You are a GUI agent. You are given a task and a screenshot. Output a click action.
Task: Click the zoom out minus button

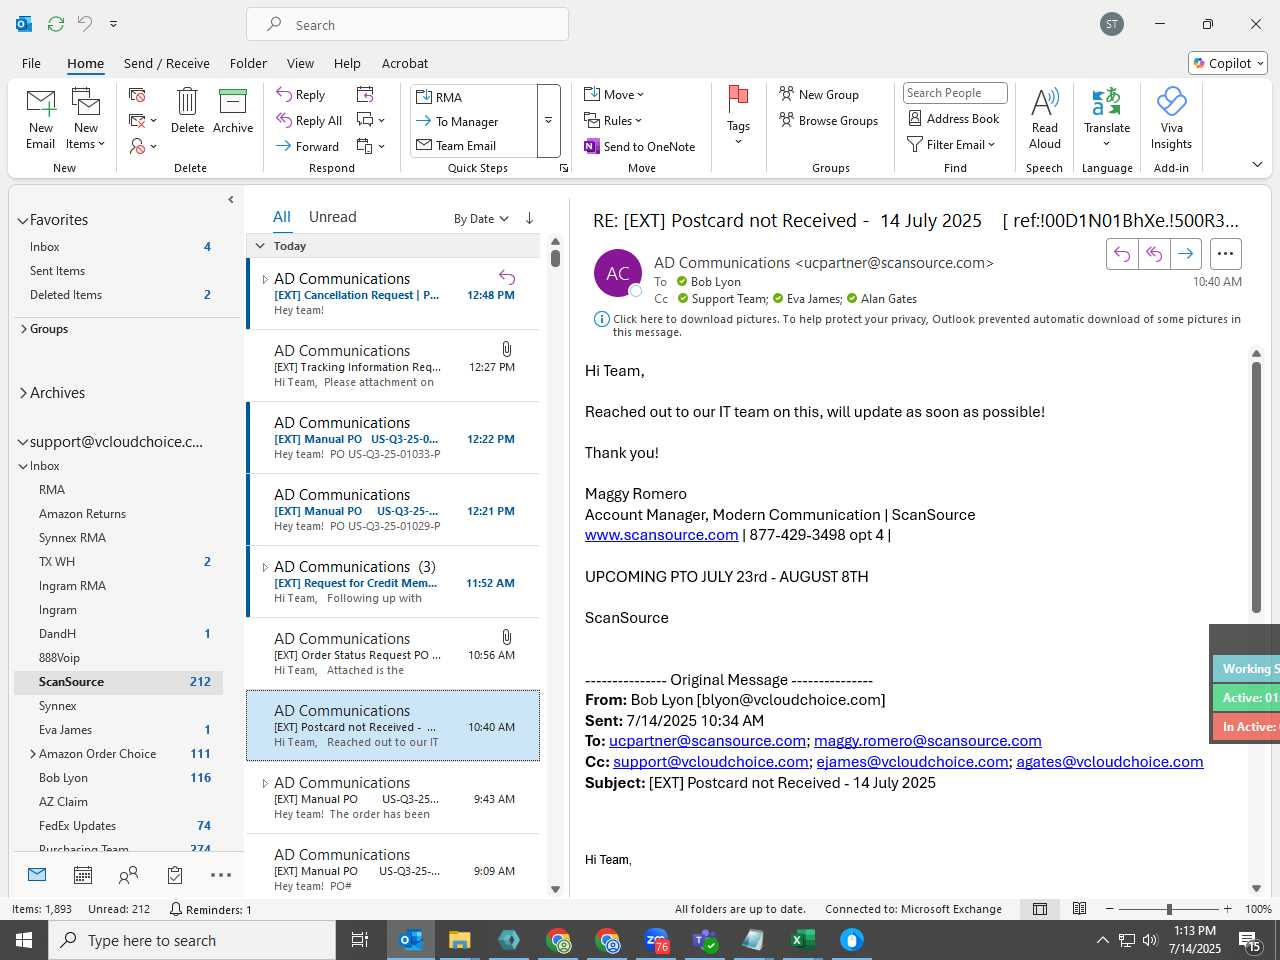point(1110,909)
